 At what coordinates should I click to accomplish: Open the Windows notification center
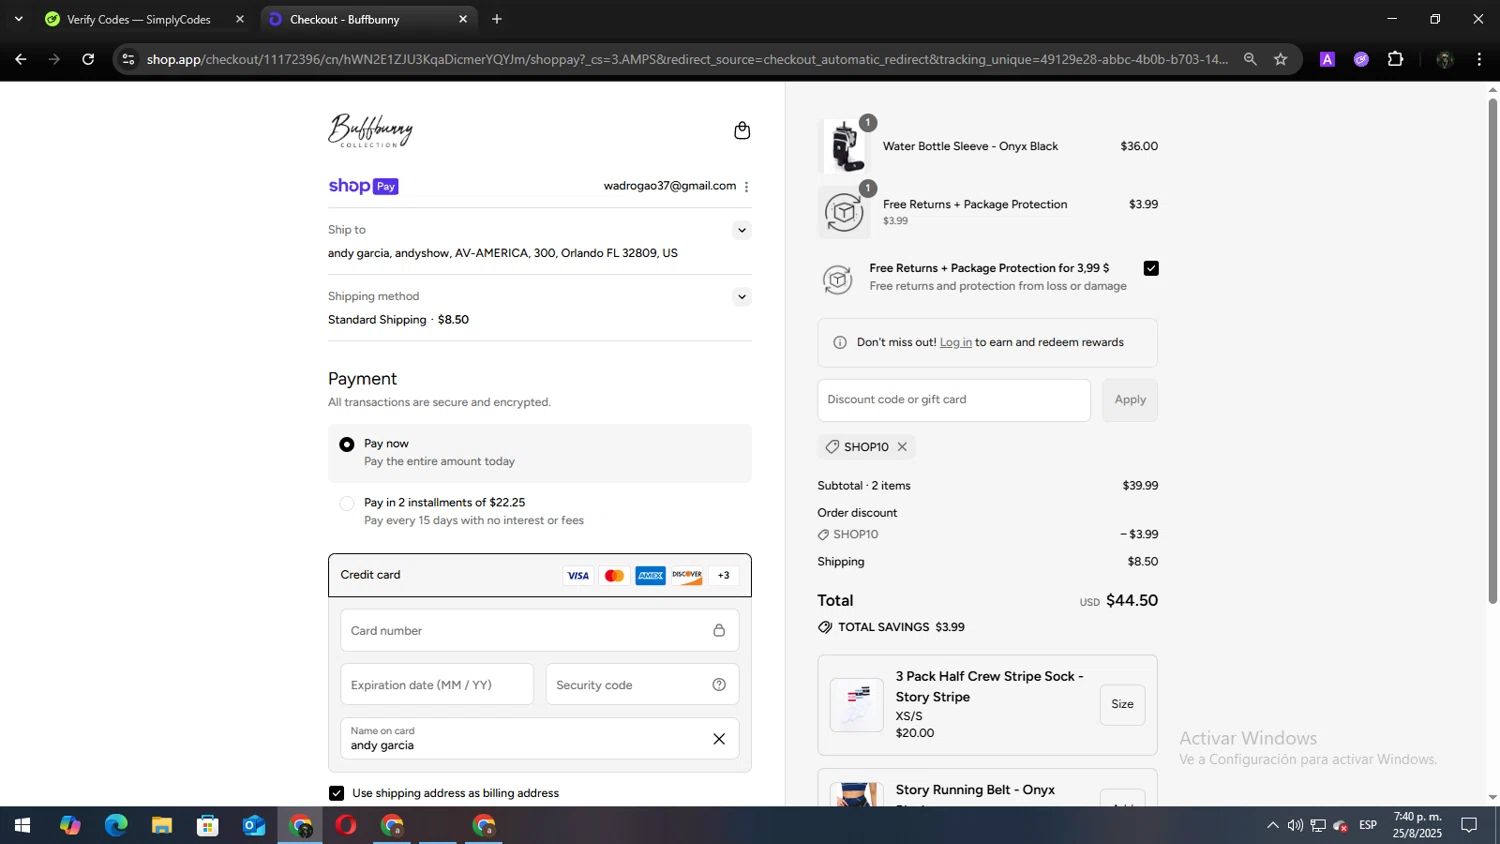(1469, 826)
